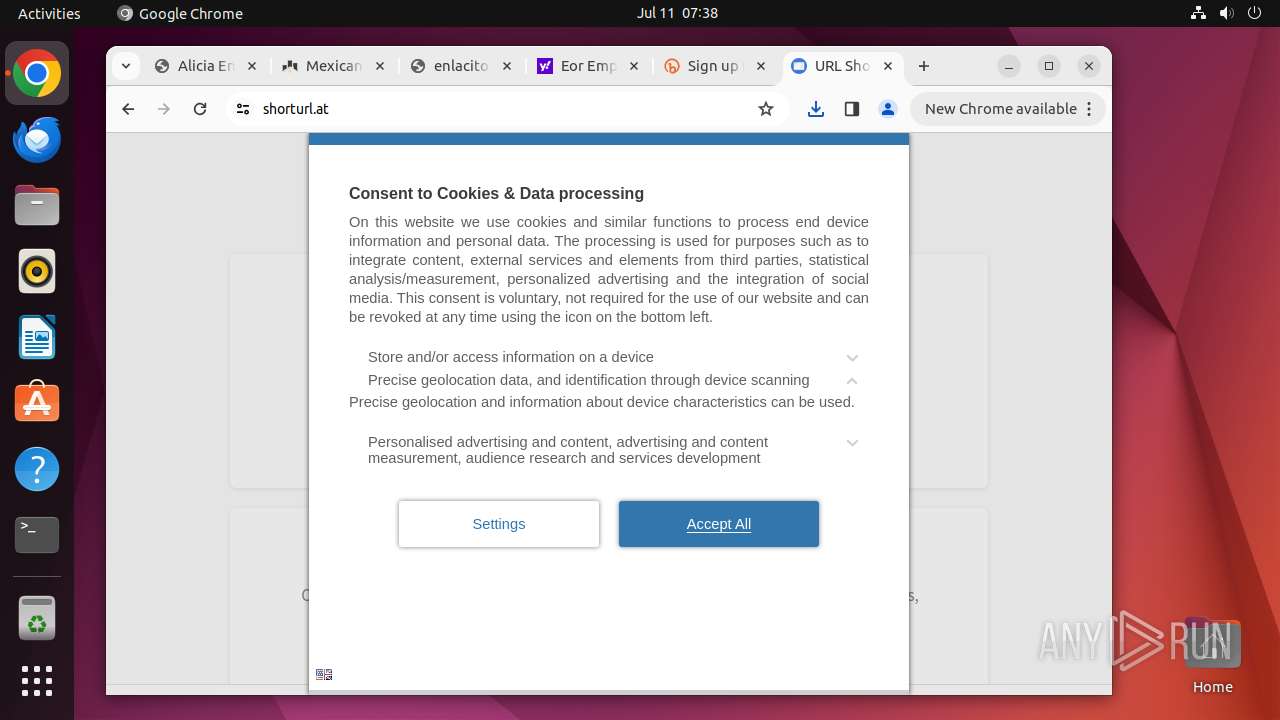Close the URL Sho tab
This screenshot has width=1280, height=720.
coord(888,66)
